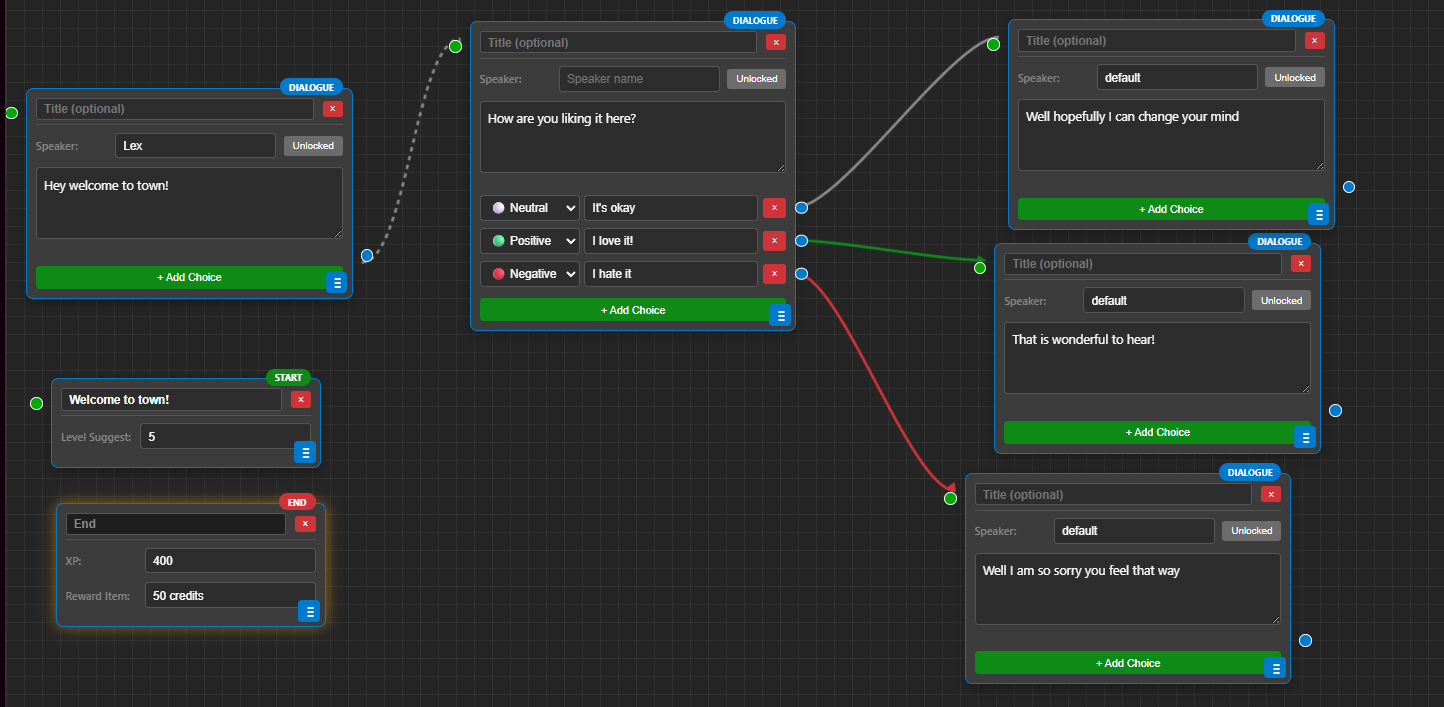The height and width of the screenshot is (707, 1444).
Task: Click the output port of the 'change your mind' node
Action: pyautogui.click(x=1349, y=187)
